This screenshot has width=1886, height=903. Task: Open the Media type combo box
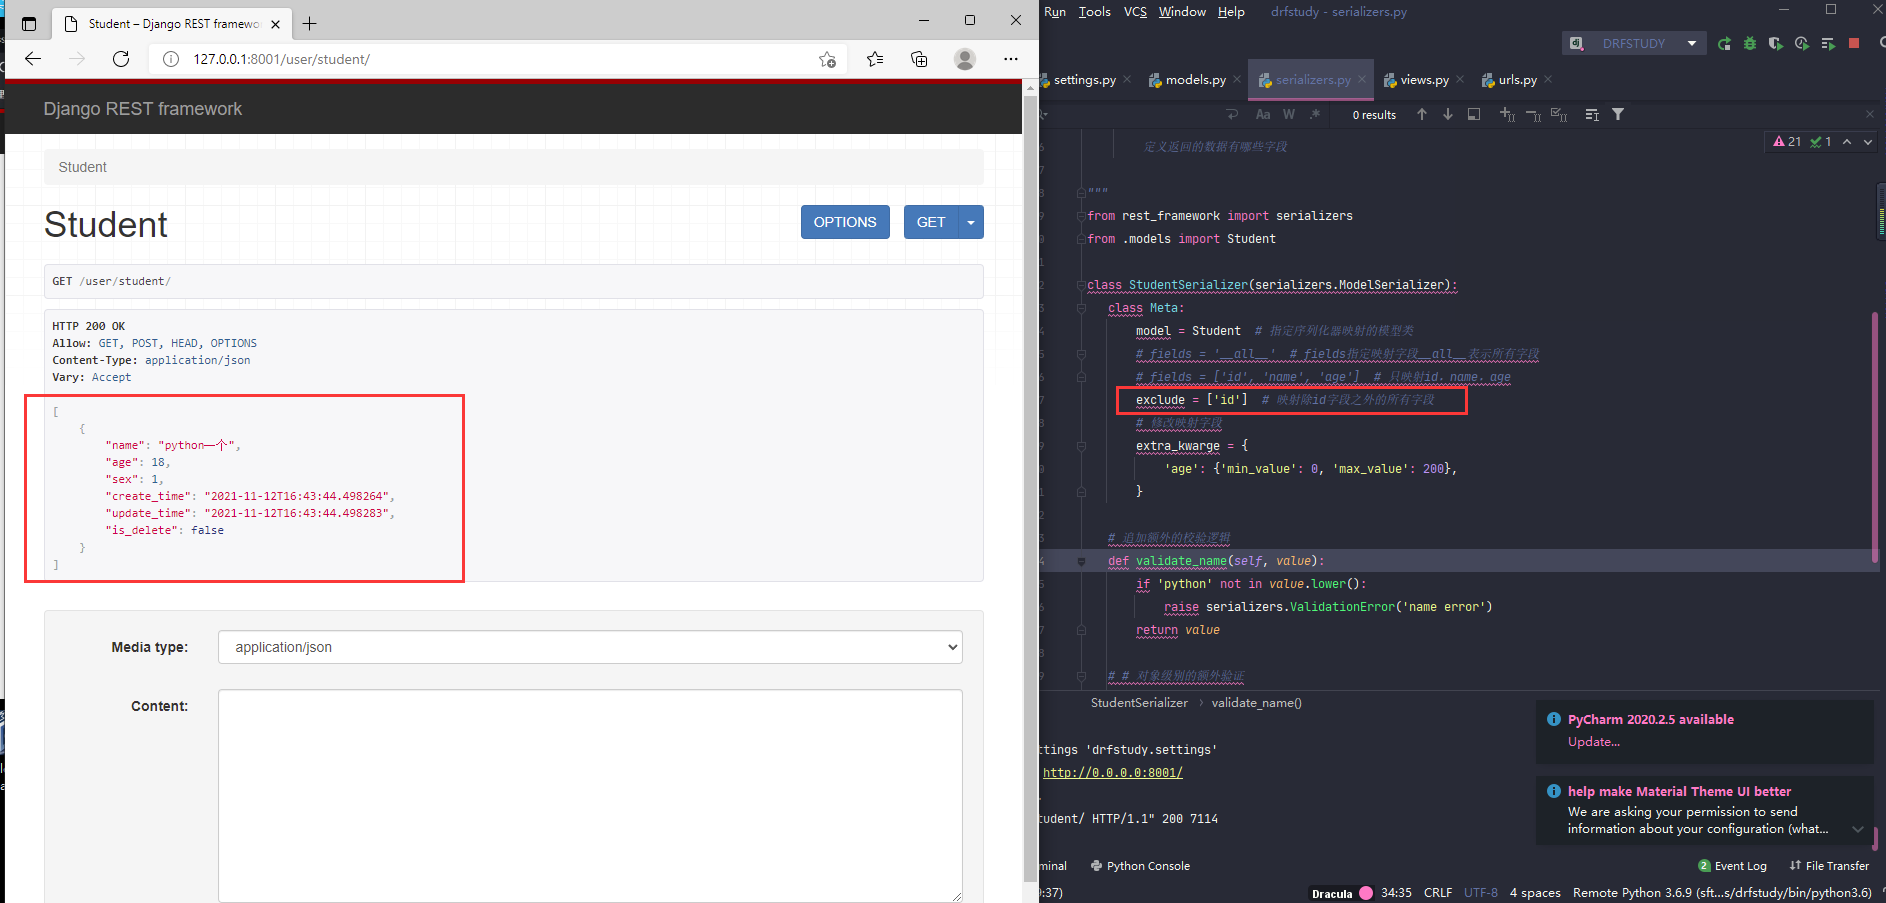[x=590, y=647]
